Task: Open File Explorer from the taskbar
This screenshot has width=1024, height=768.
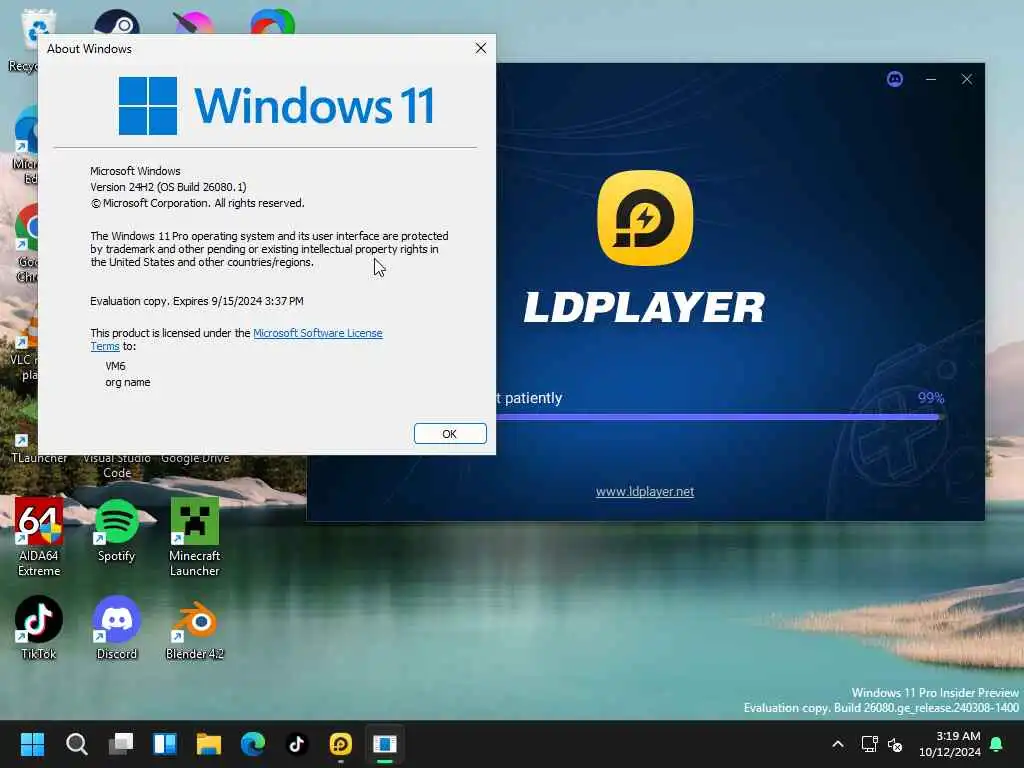Action: pos(209,744)
